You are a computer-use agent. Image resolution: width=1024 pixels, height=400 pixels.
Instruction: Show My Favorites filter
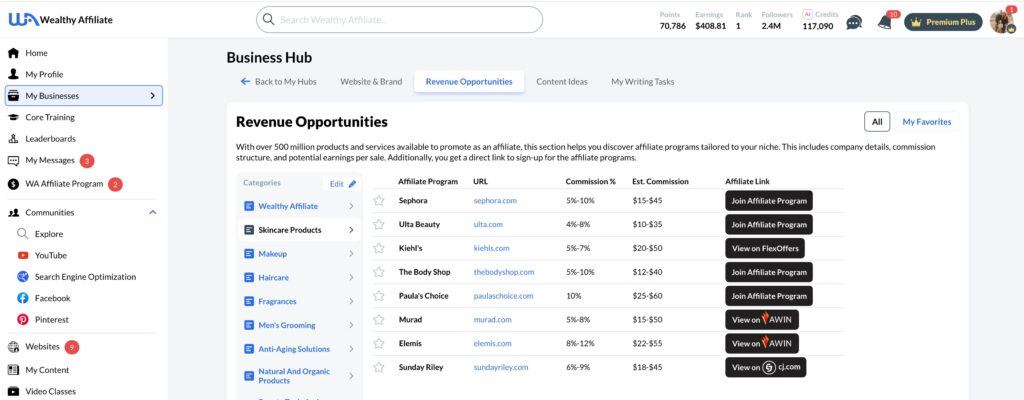[x=927, y=122]
